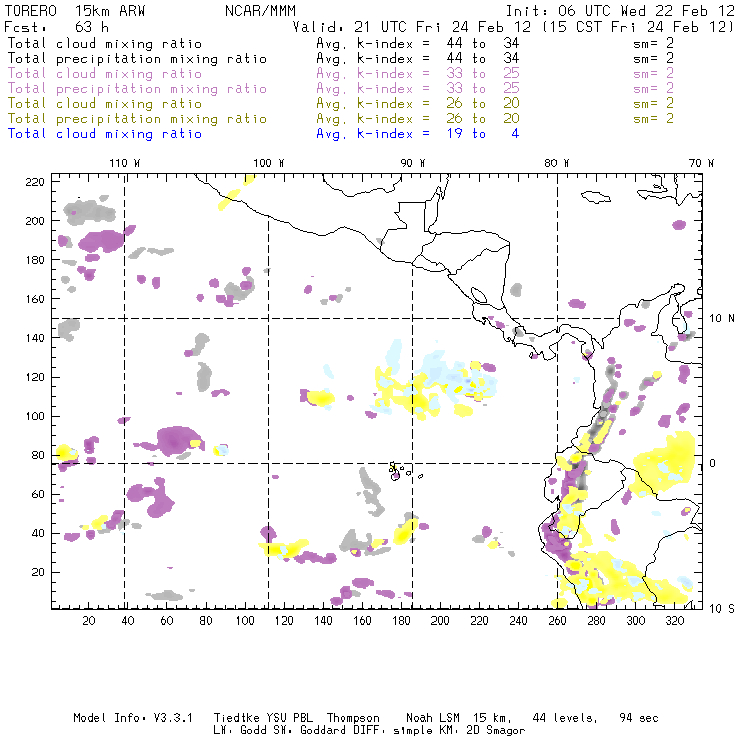The width and height of the screenshot is (740, 740).
Task: Click the '180' vertical axis label
Action: tap(35, 260)
